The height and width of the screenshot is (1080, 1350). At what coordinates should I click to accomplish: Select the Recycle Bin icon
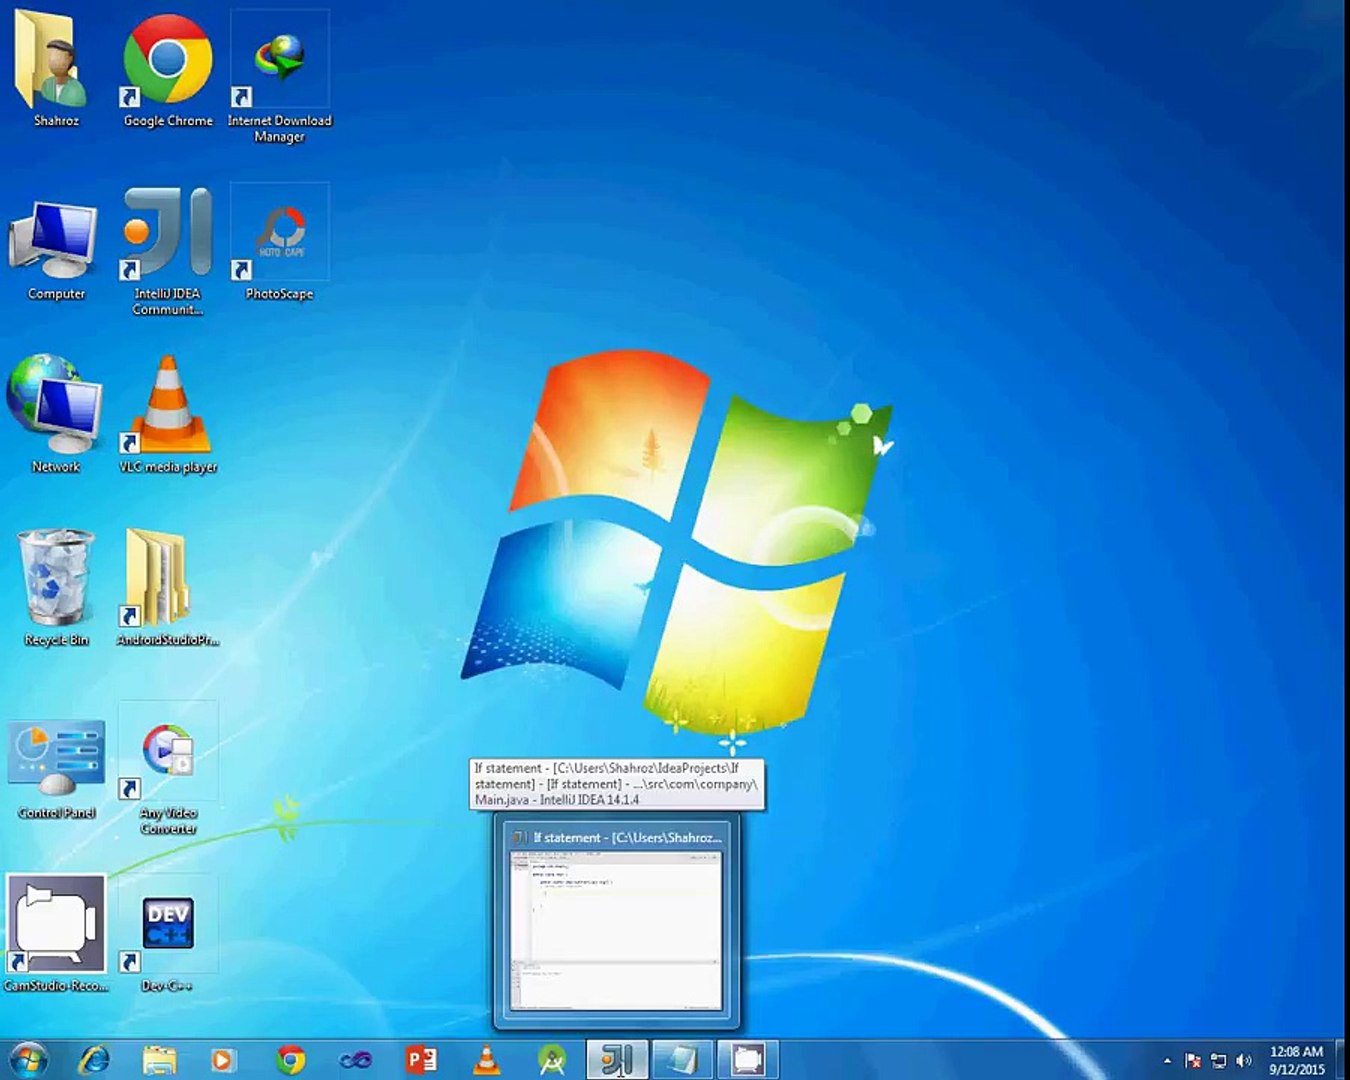tap(56, 588)
